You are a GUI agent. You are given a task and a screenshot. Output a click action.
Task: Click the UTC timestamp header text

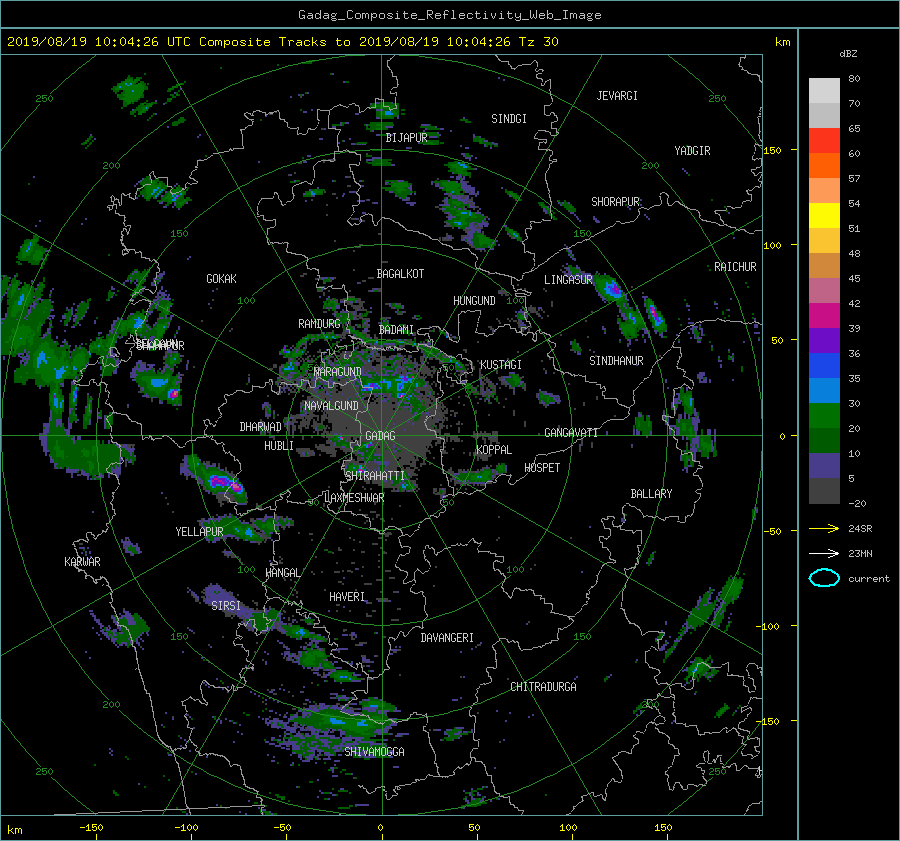tap(282, 42)
